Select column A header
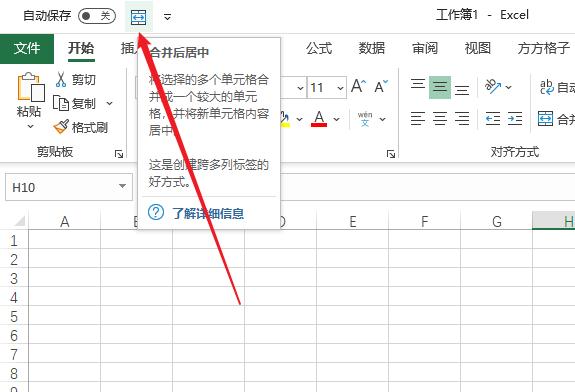This screenshot has width=575, height=392. point(65,221)
